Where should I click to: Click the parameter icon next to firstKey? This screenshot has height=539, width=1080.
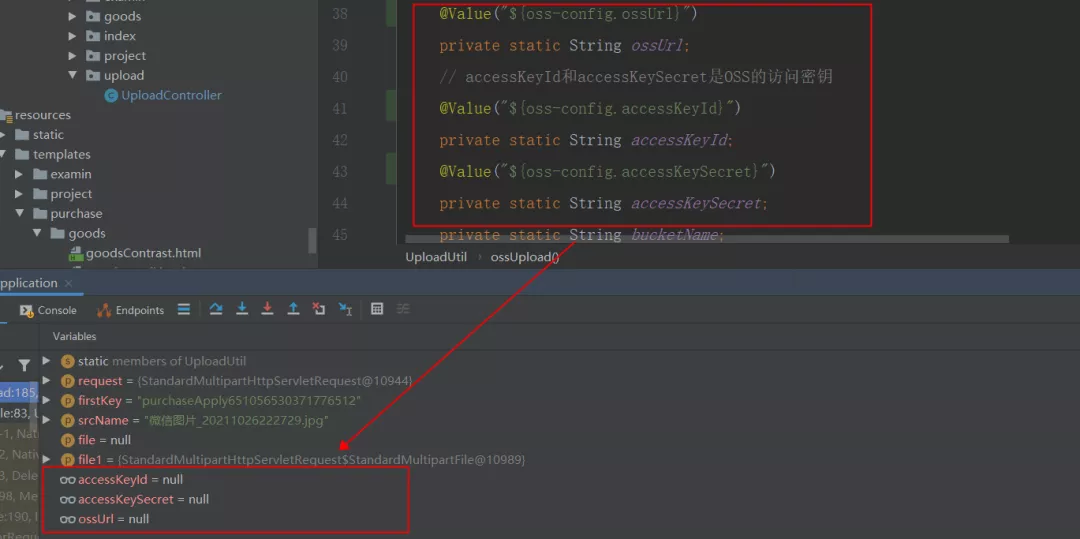click(x=68, y=401)
